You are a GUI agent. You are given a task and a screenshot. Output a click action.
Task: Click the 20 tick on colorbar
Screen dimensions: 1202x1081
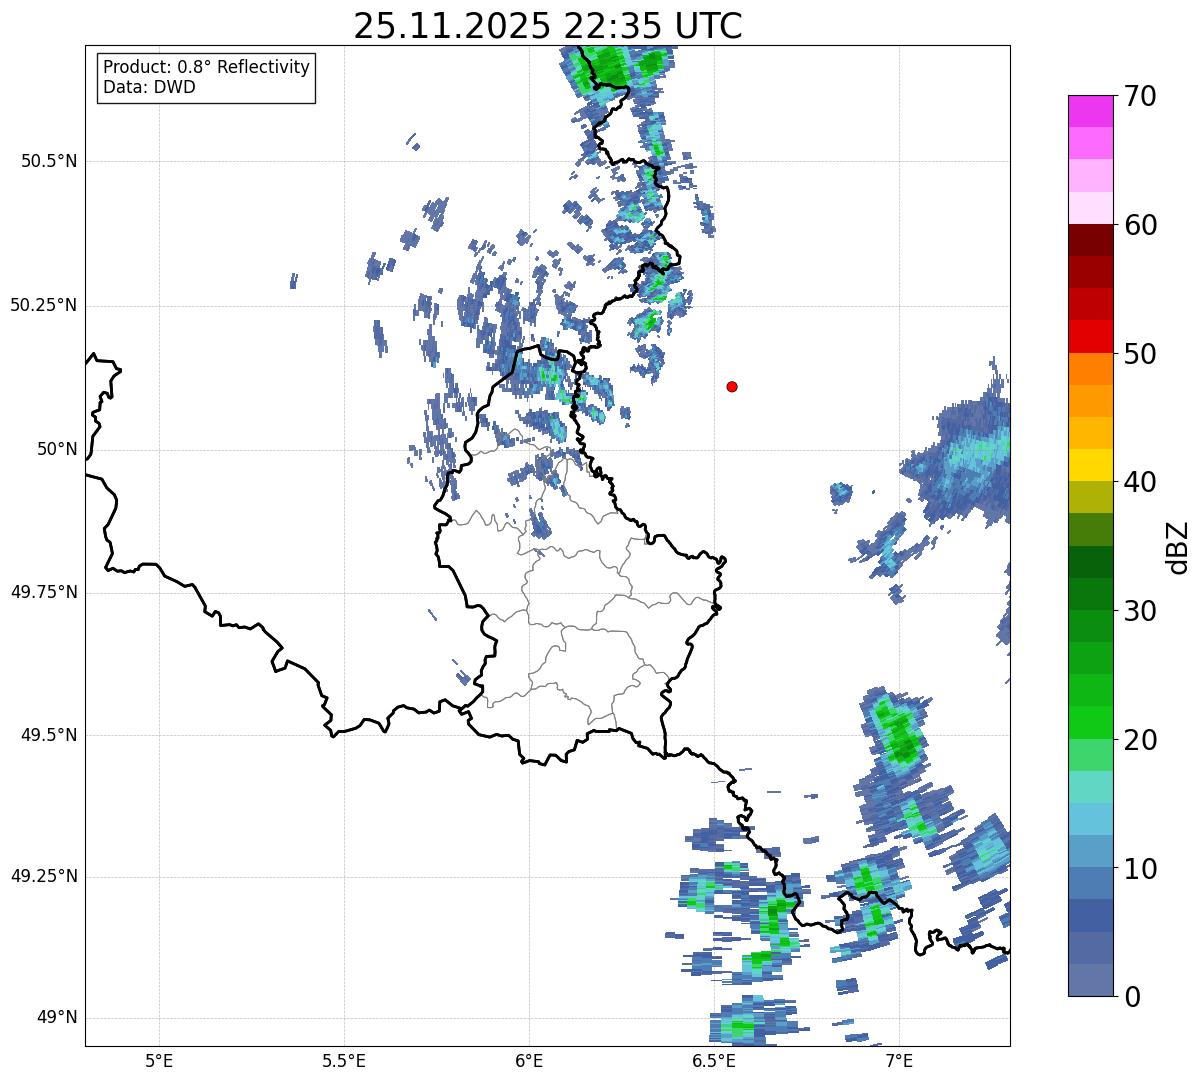pos(1141,740)
